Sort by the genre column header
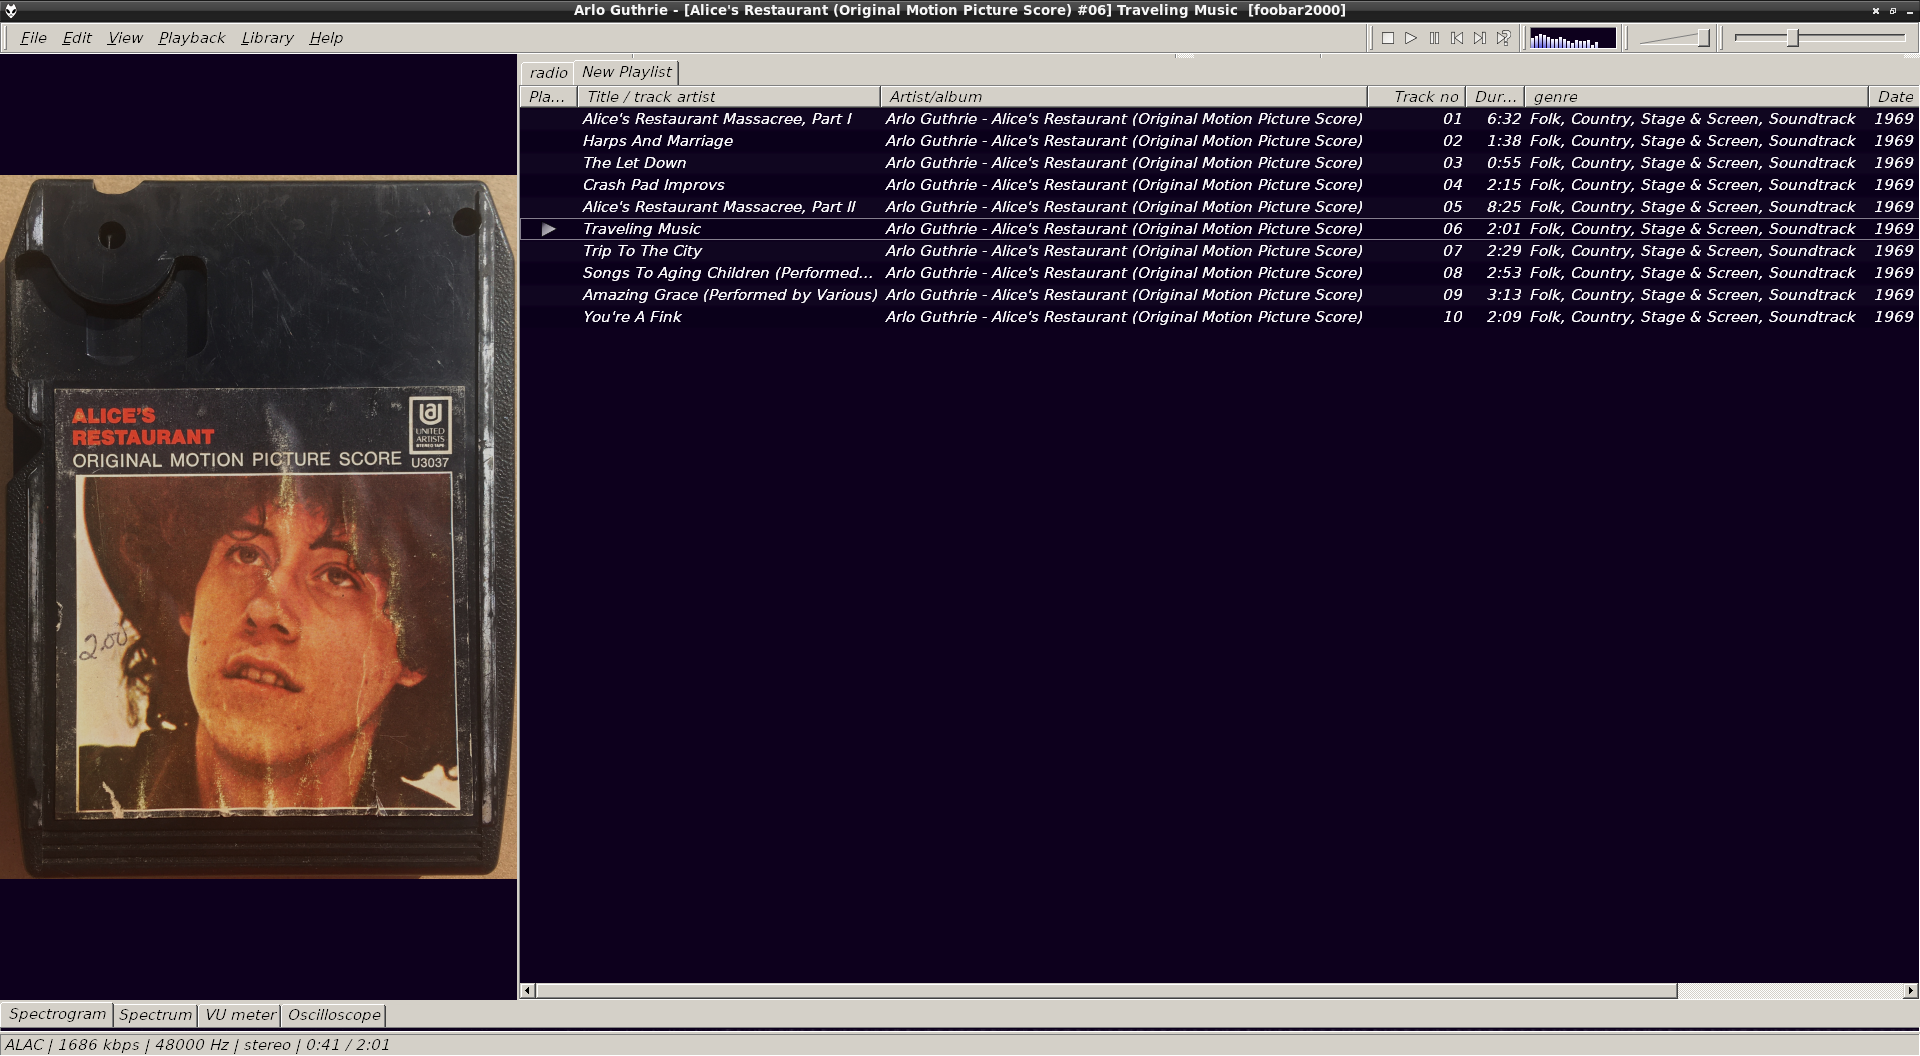This screenshot has width=1920, height=1056. pyautogui.click(x=1696, y=97)
